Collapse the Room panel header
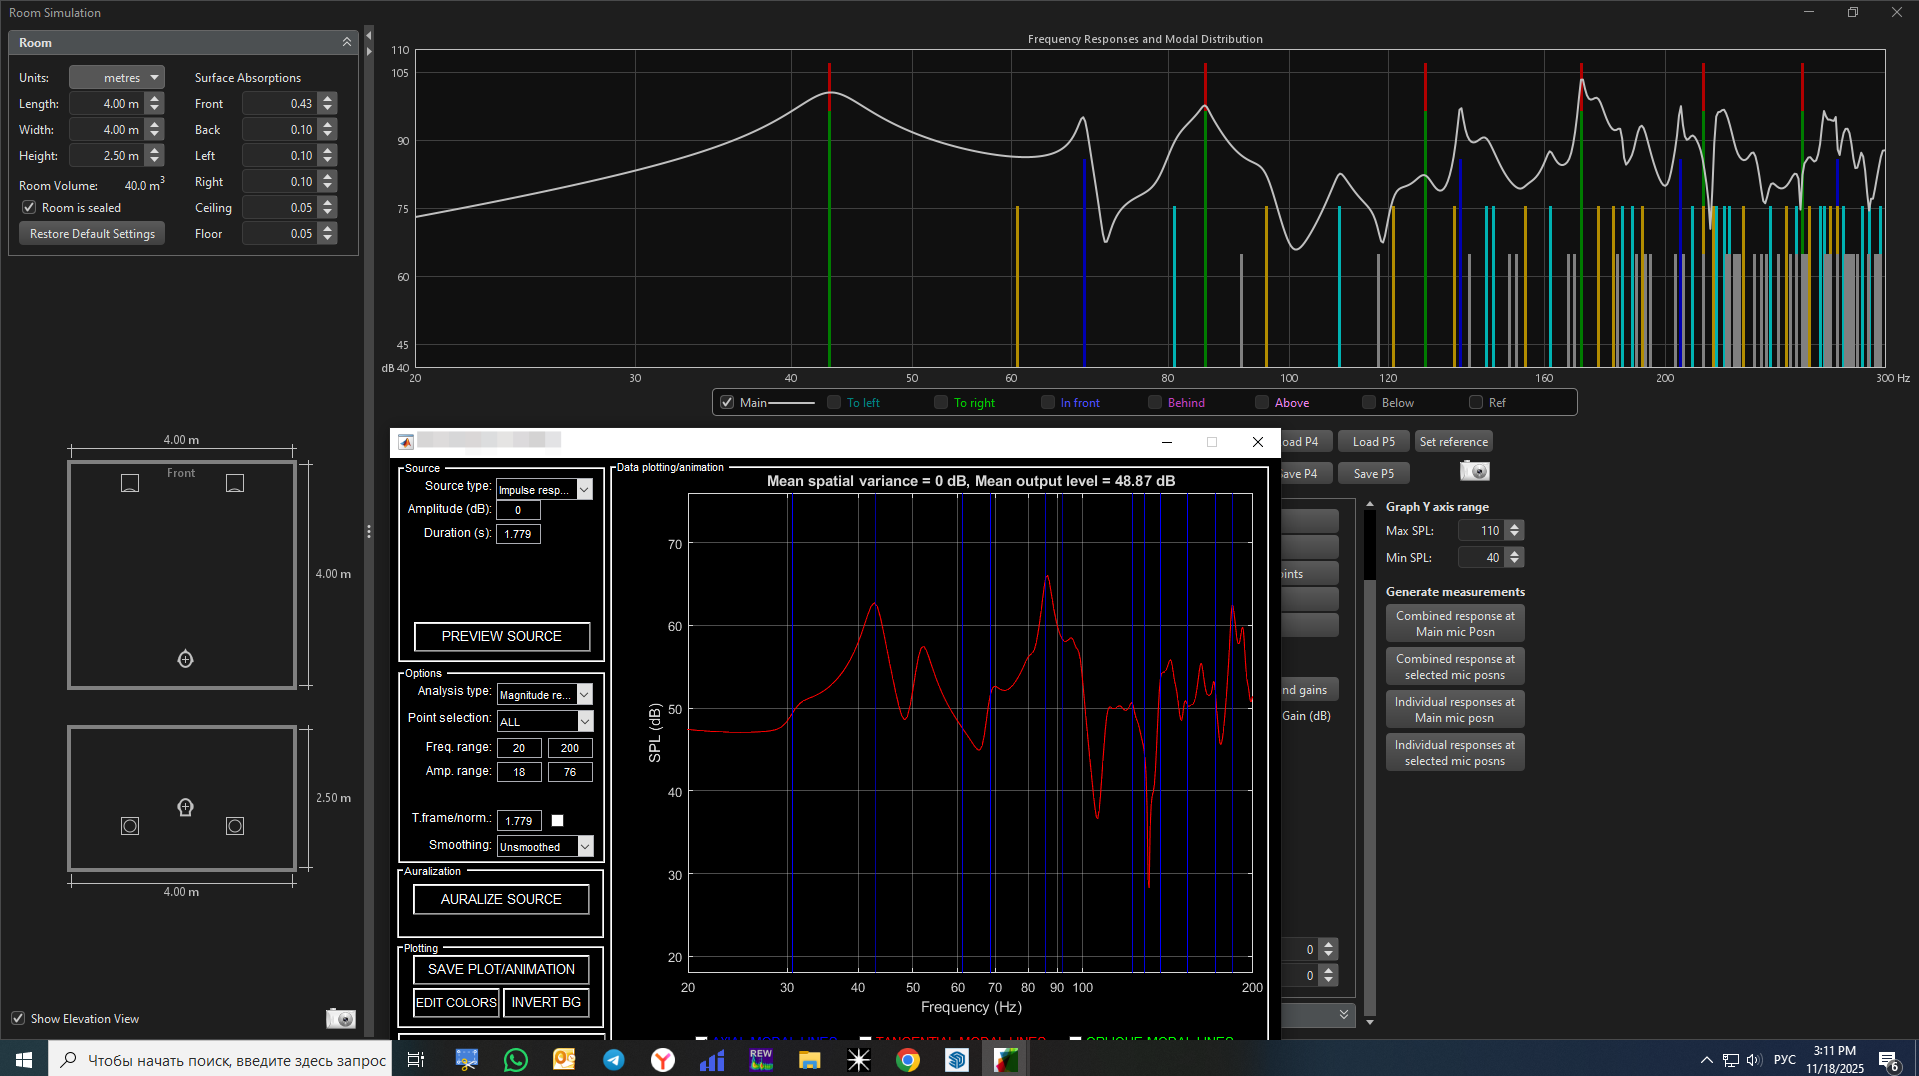 click(346, 42)
